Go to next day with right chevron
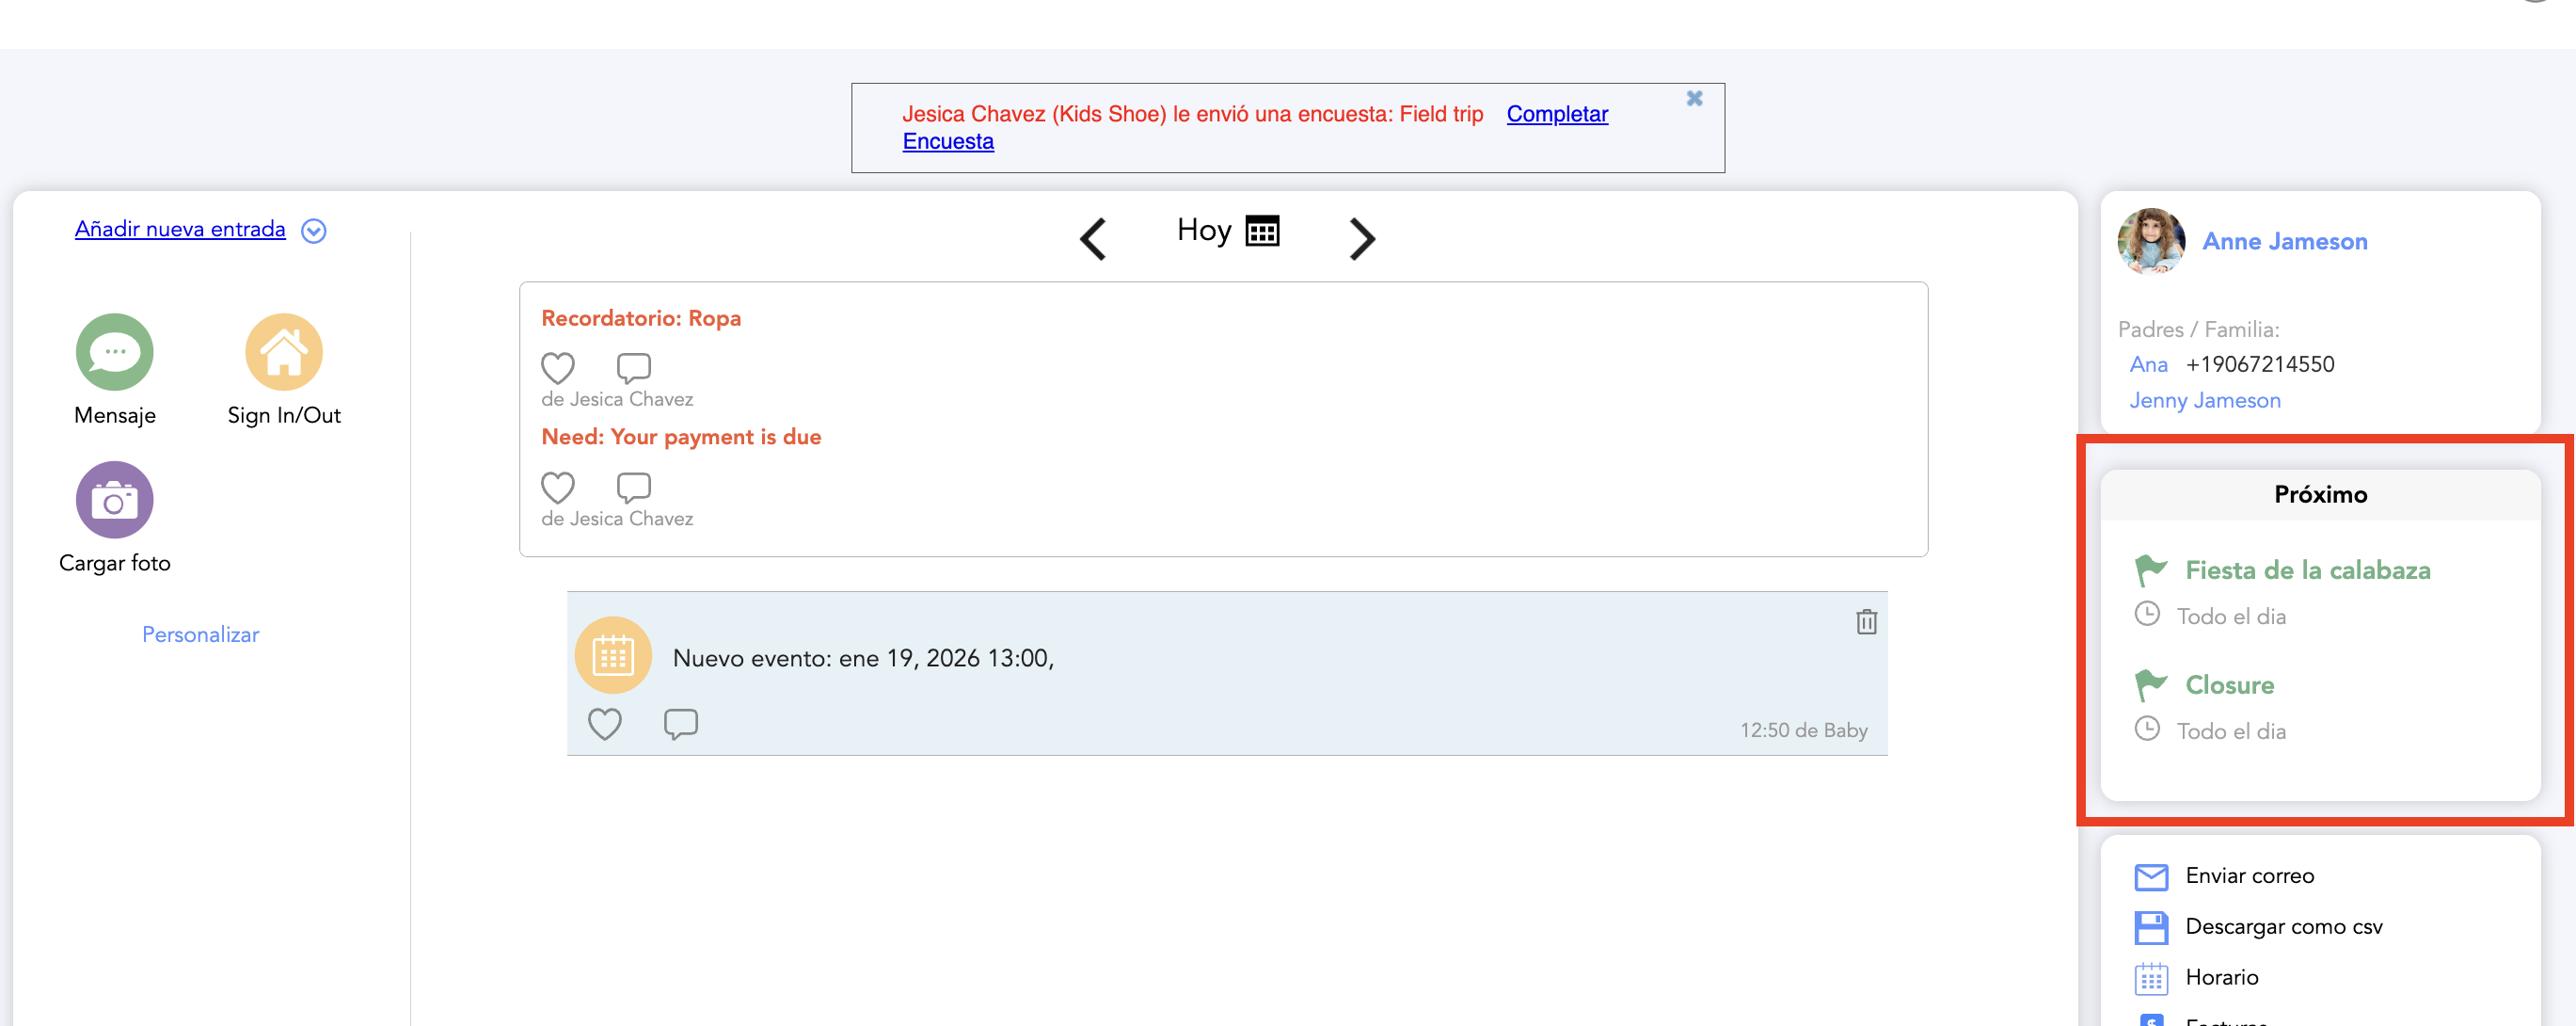The height and width of the screenshot is (1026, 2576). click(x=1361, y=239)
